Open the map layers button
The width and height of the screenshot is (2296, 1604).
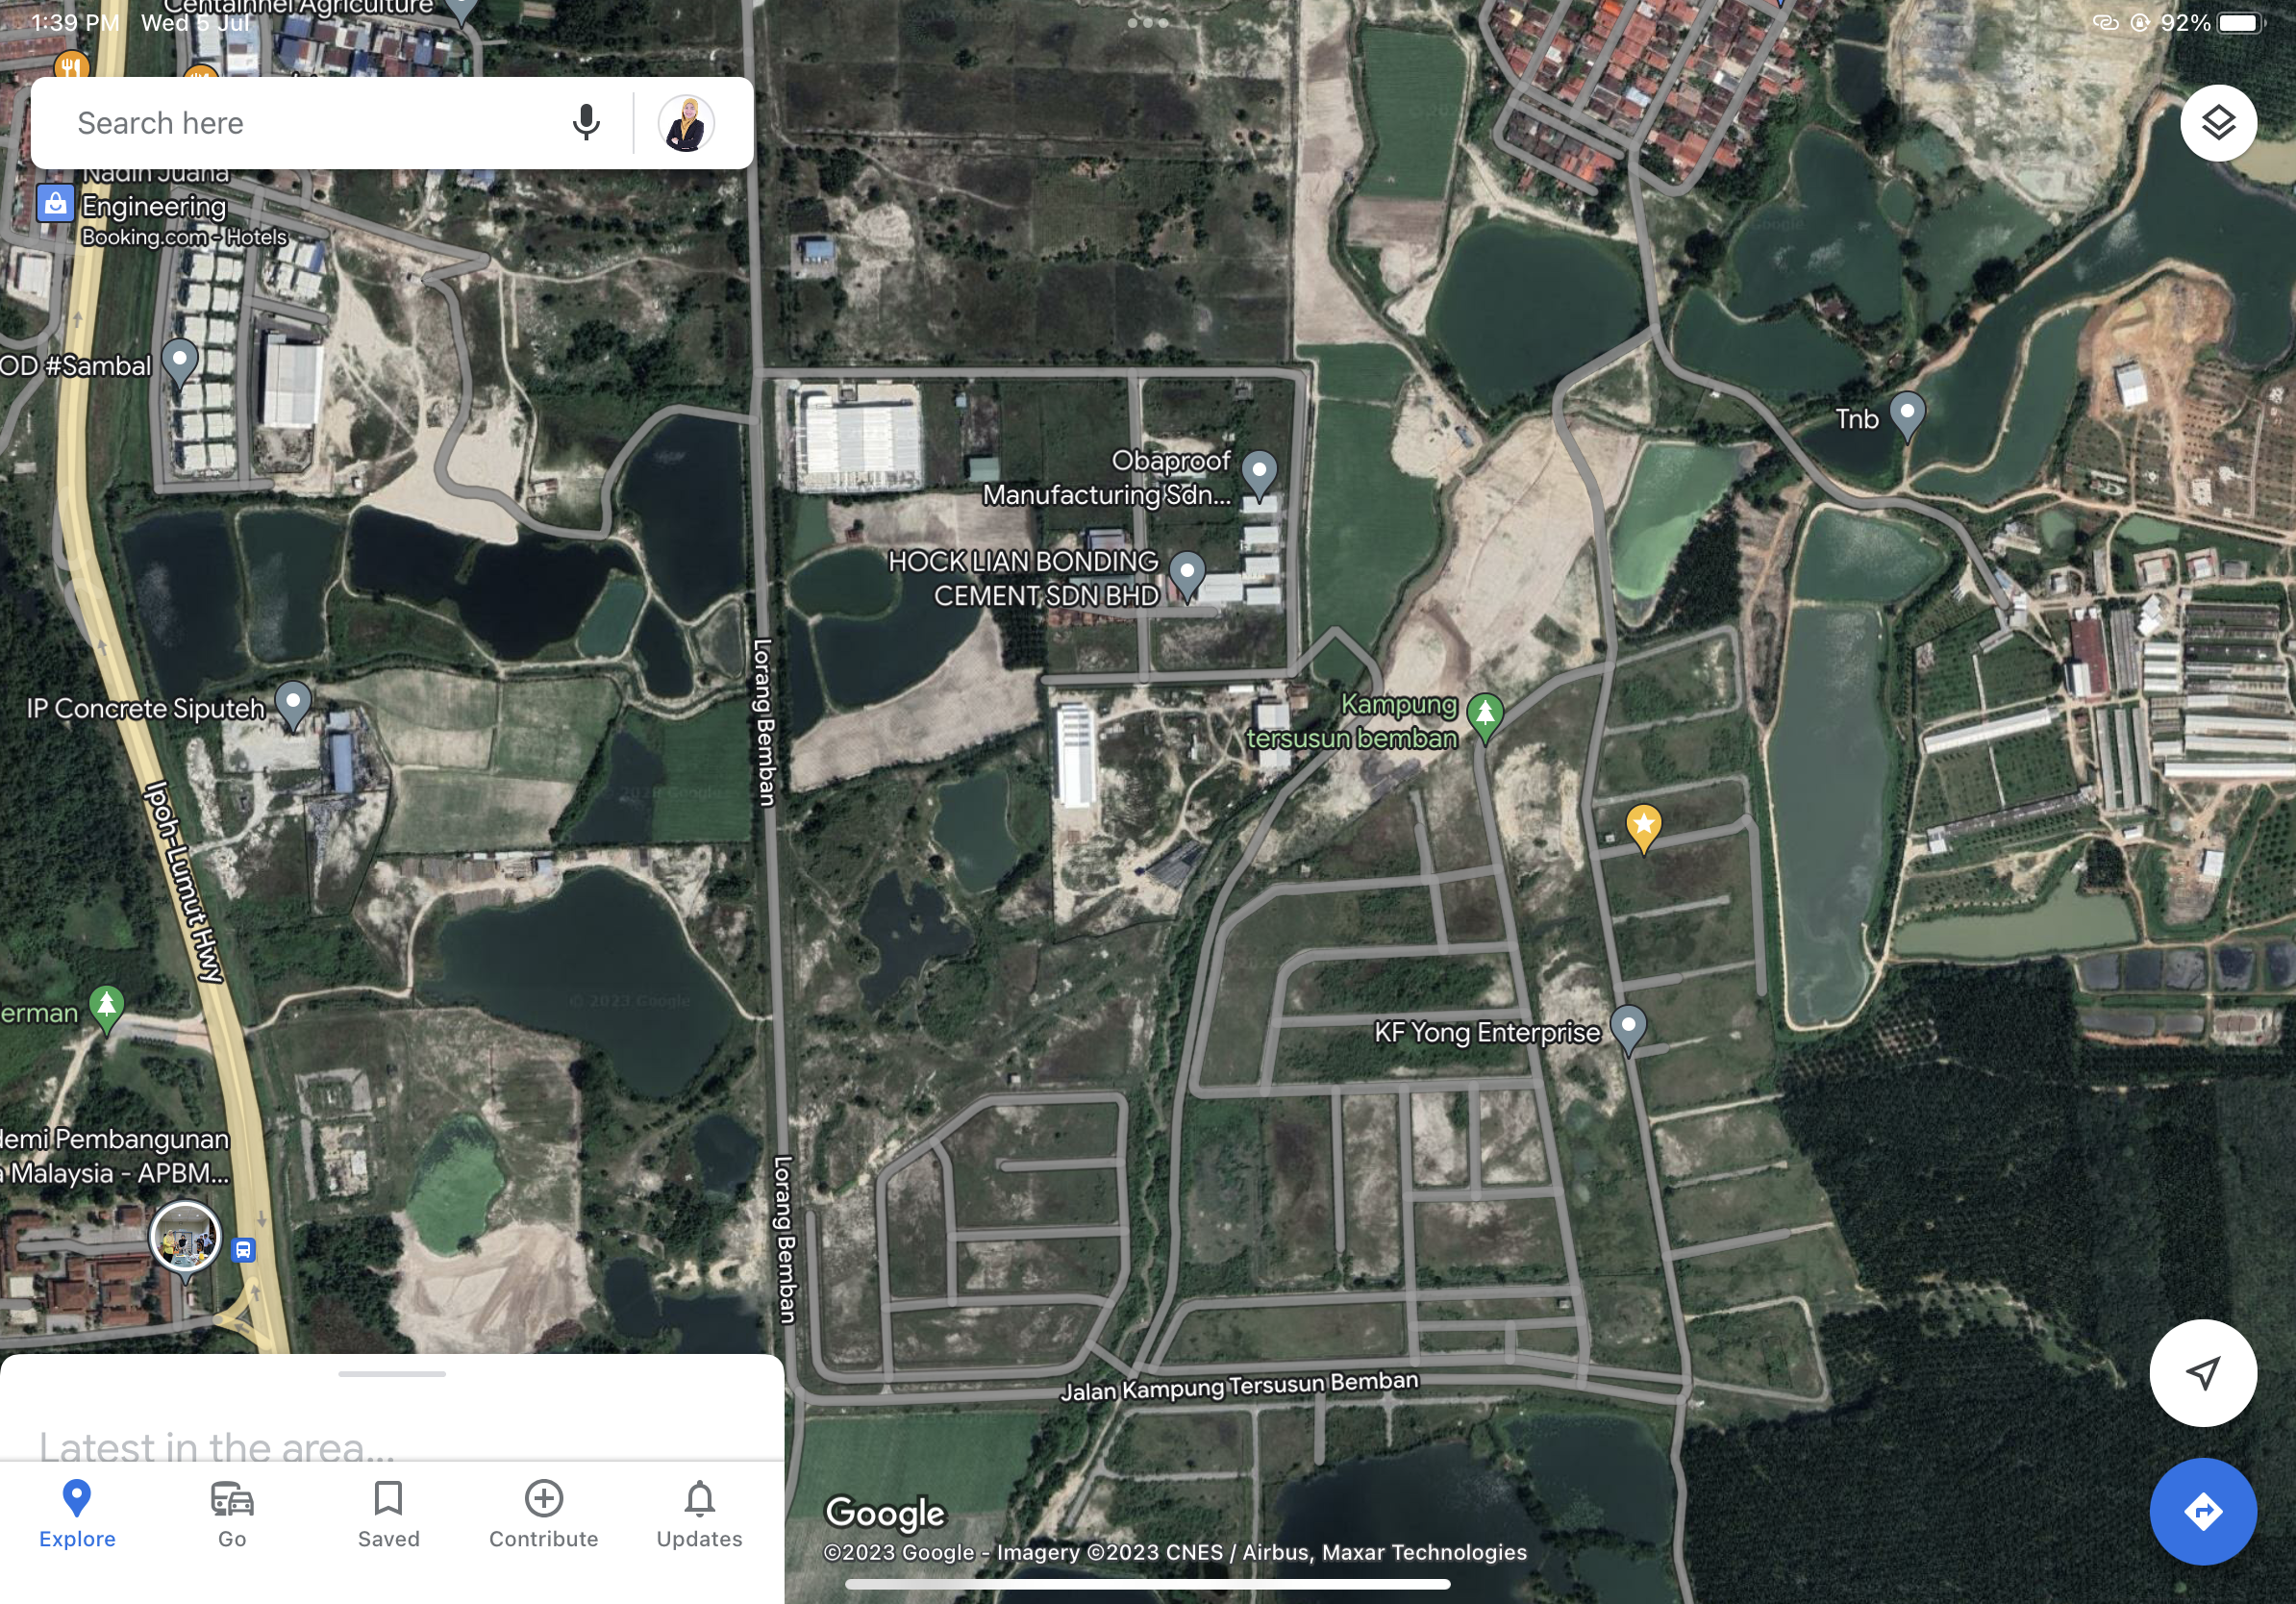coord(2217,123)
